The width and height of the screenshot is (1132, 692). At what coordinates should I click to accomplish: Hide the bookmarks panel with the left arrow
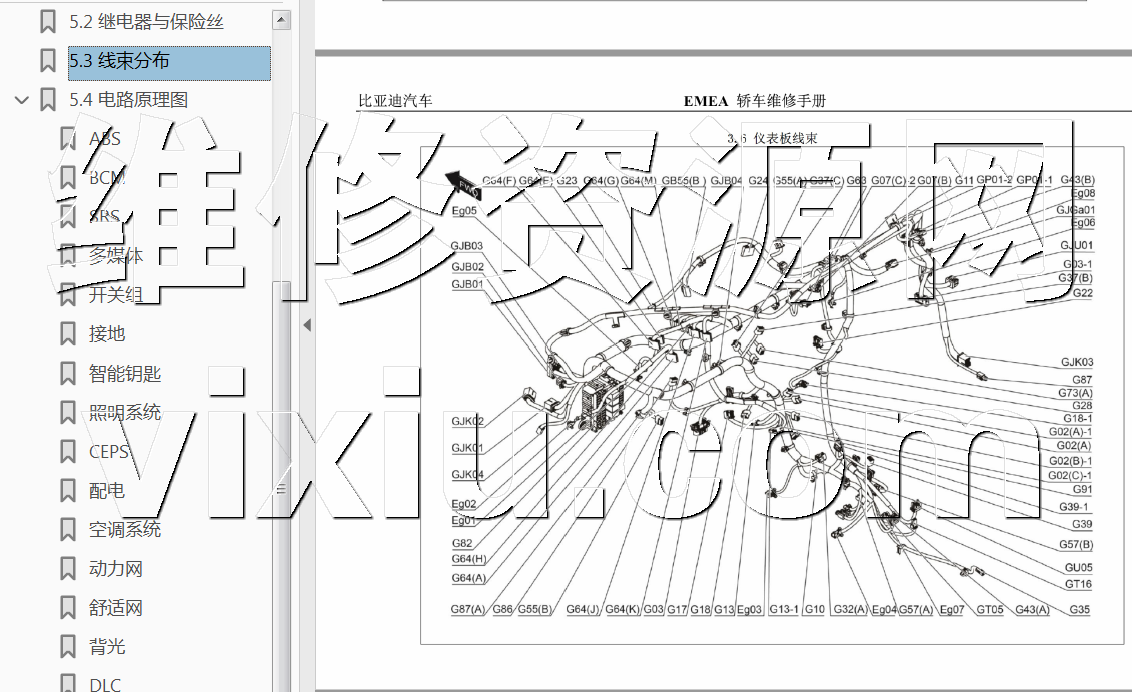(x=306, y=325)
